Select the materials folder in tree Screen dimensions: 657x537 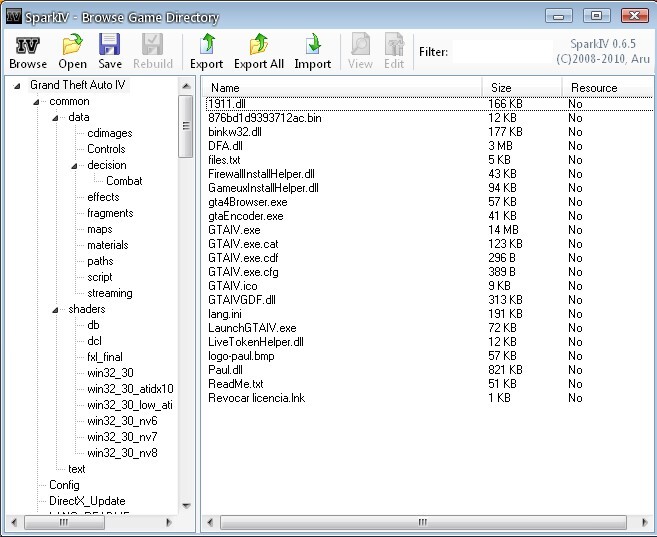tap(108, 245)
